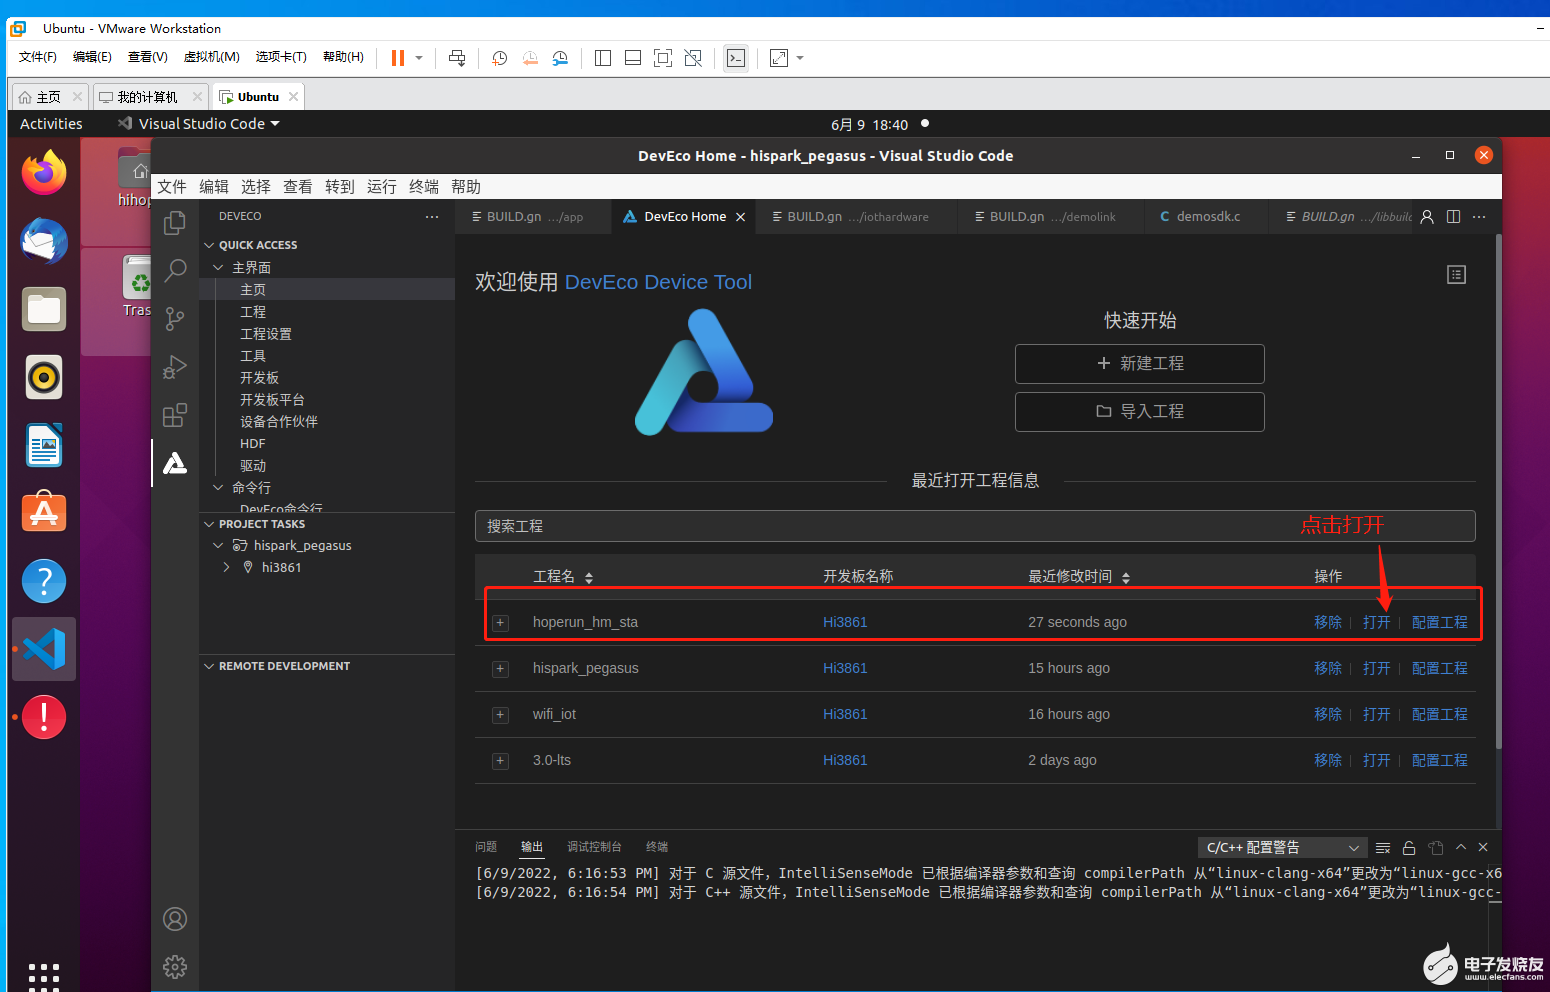
Task: Click 移除 for wifi_iot project
Action: (1328, 714)
